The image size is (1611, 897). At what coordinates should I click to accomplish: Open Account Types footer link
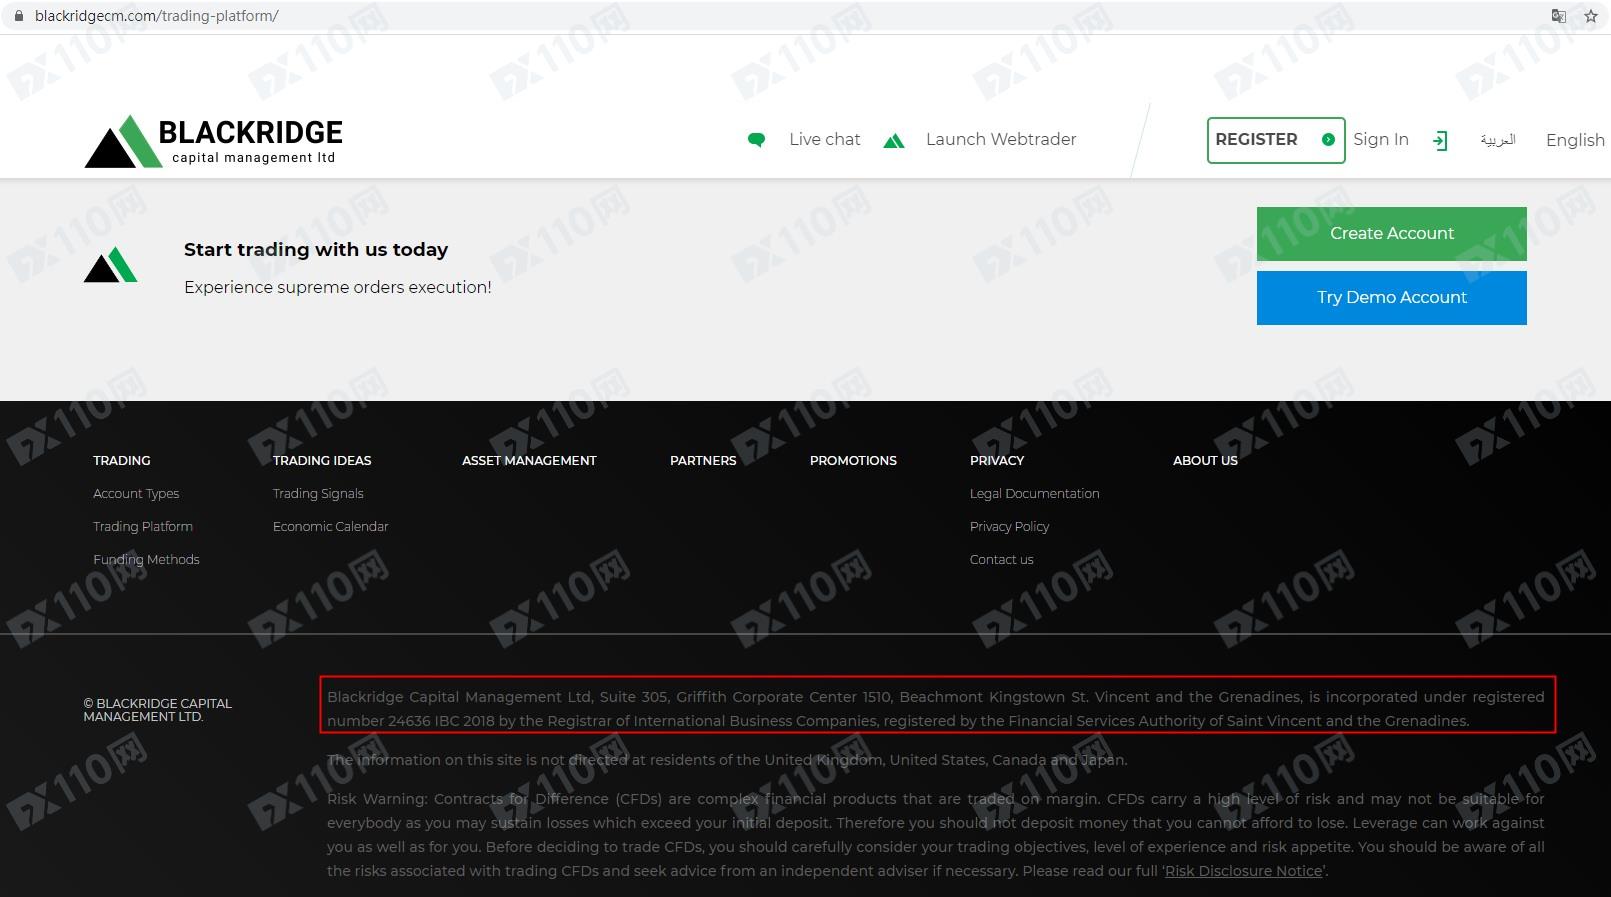click(x=136, y=493)
